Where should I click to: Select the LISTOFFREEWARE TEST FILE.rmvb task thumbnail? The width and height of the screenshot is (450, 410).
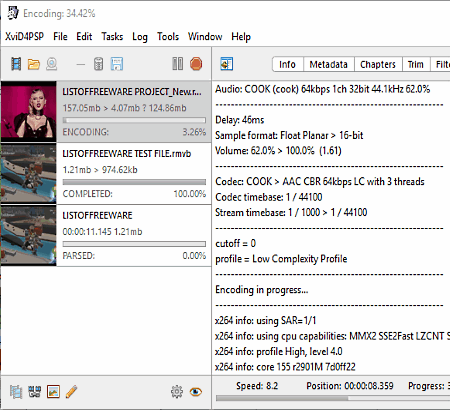click(29, 173)
